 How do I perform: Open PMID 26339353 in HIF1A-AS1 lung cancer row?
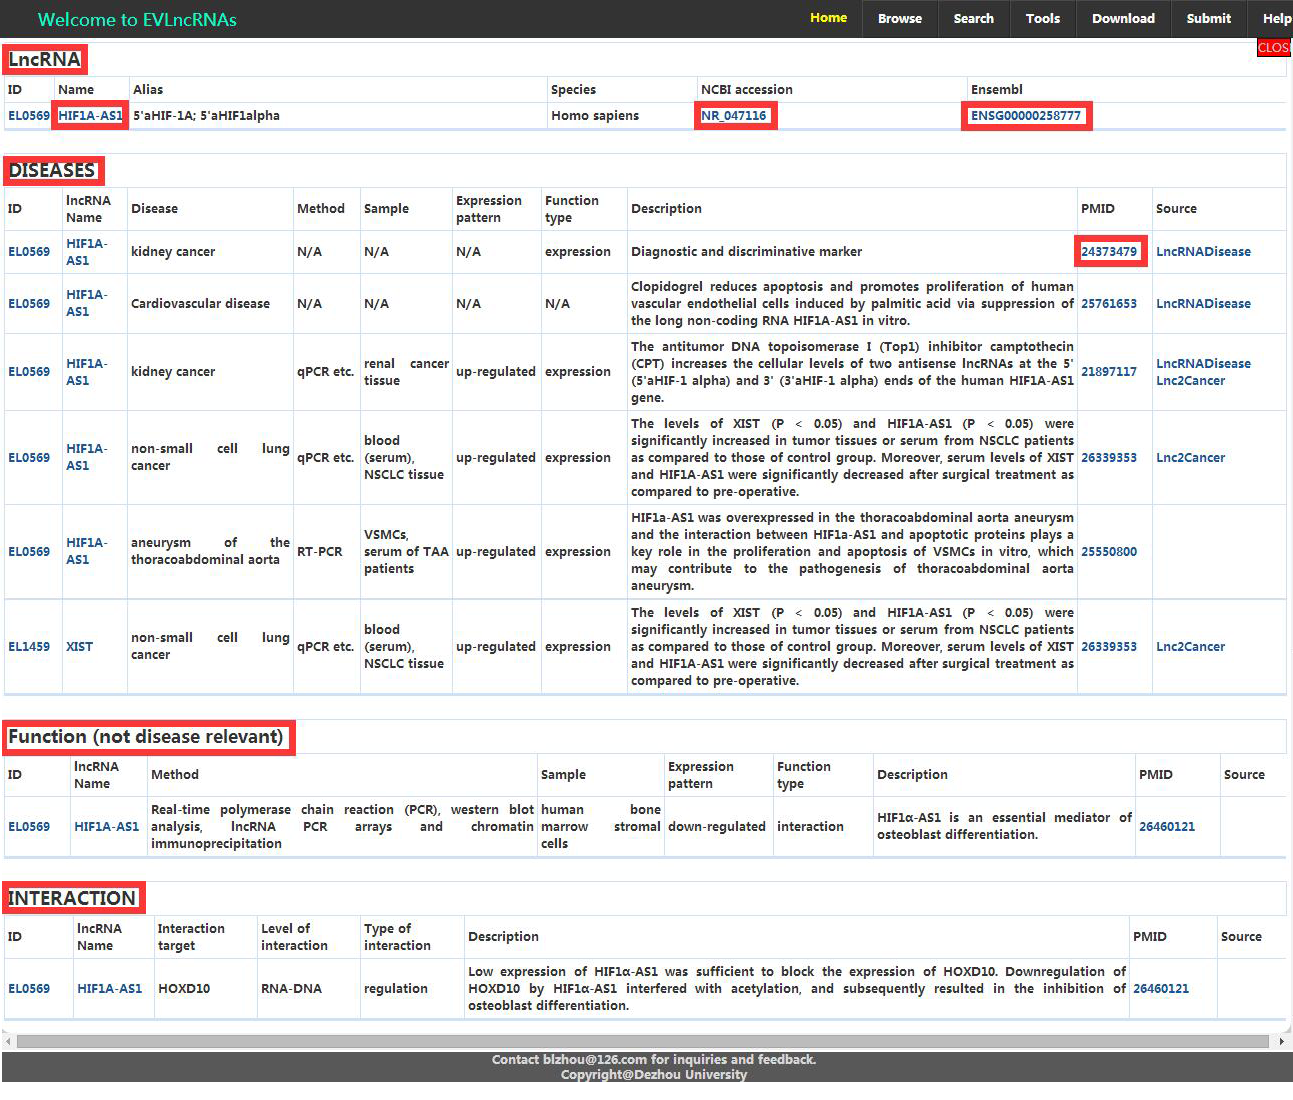click(x=1109, y=457)
